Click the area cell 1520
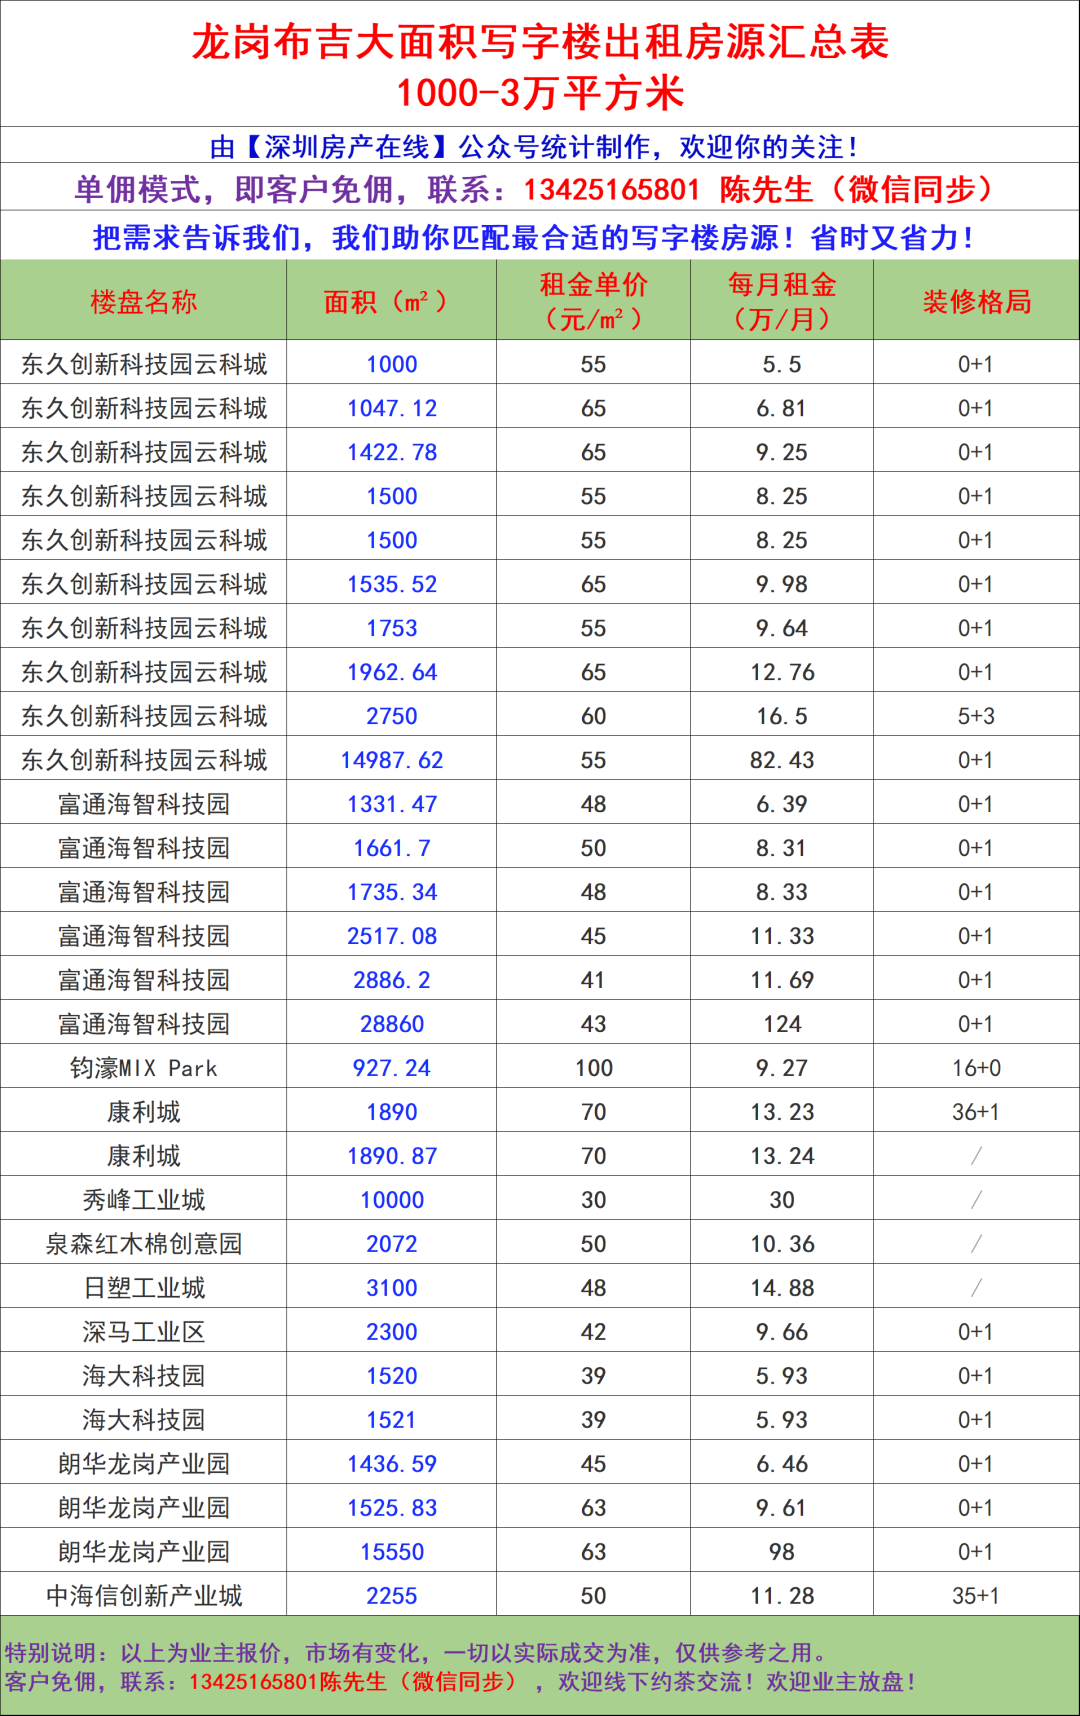The height and width of the screenshot is (1716, 1080). (392, 1376)
